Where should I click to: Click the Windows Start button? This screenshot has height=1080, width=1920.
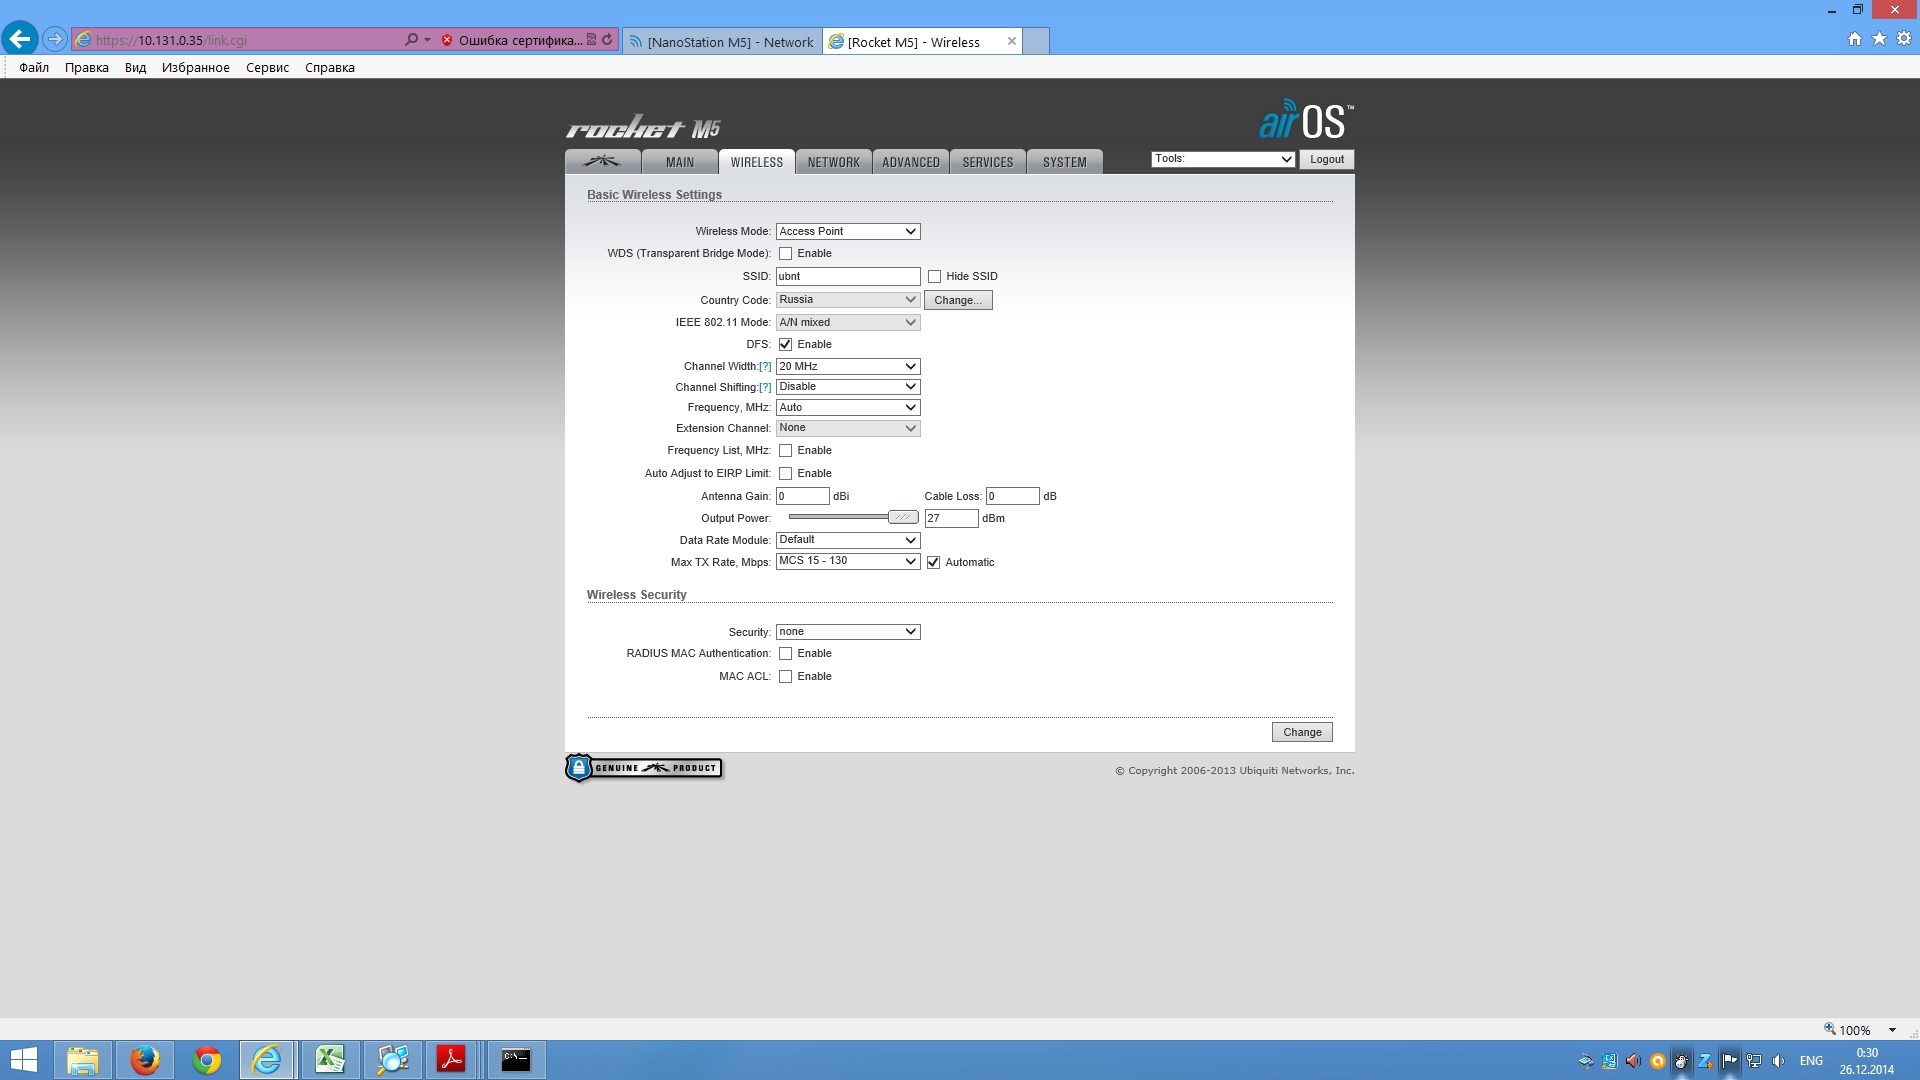click(24, 1060)
